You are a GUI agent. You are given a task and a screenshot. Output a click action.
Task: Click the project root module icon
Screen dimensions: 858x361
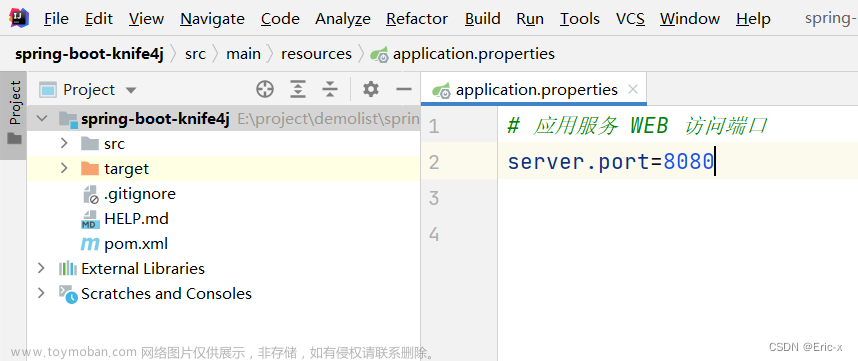[x=68, y=119]
